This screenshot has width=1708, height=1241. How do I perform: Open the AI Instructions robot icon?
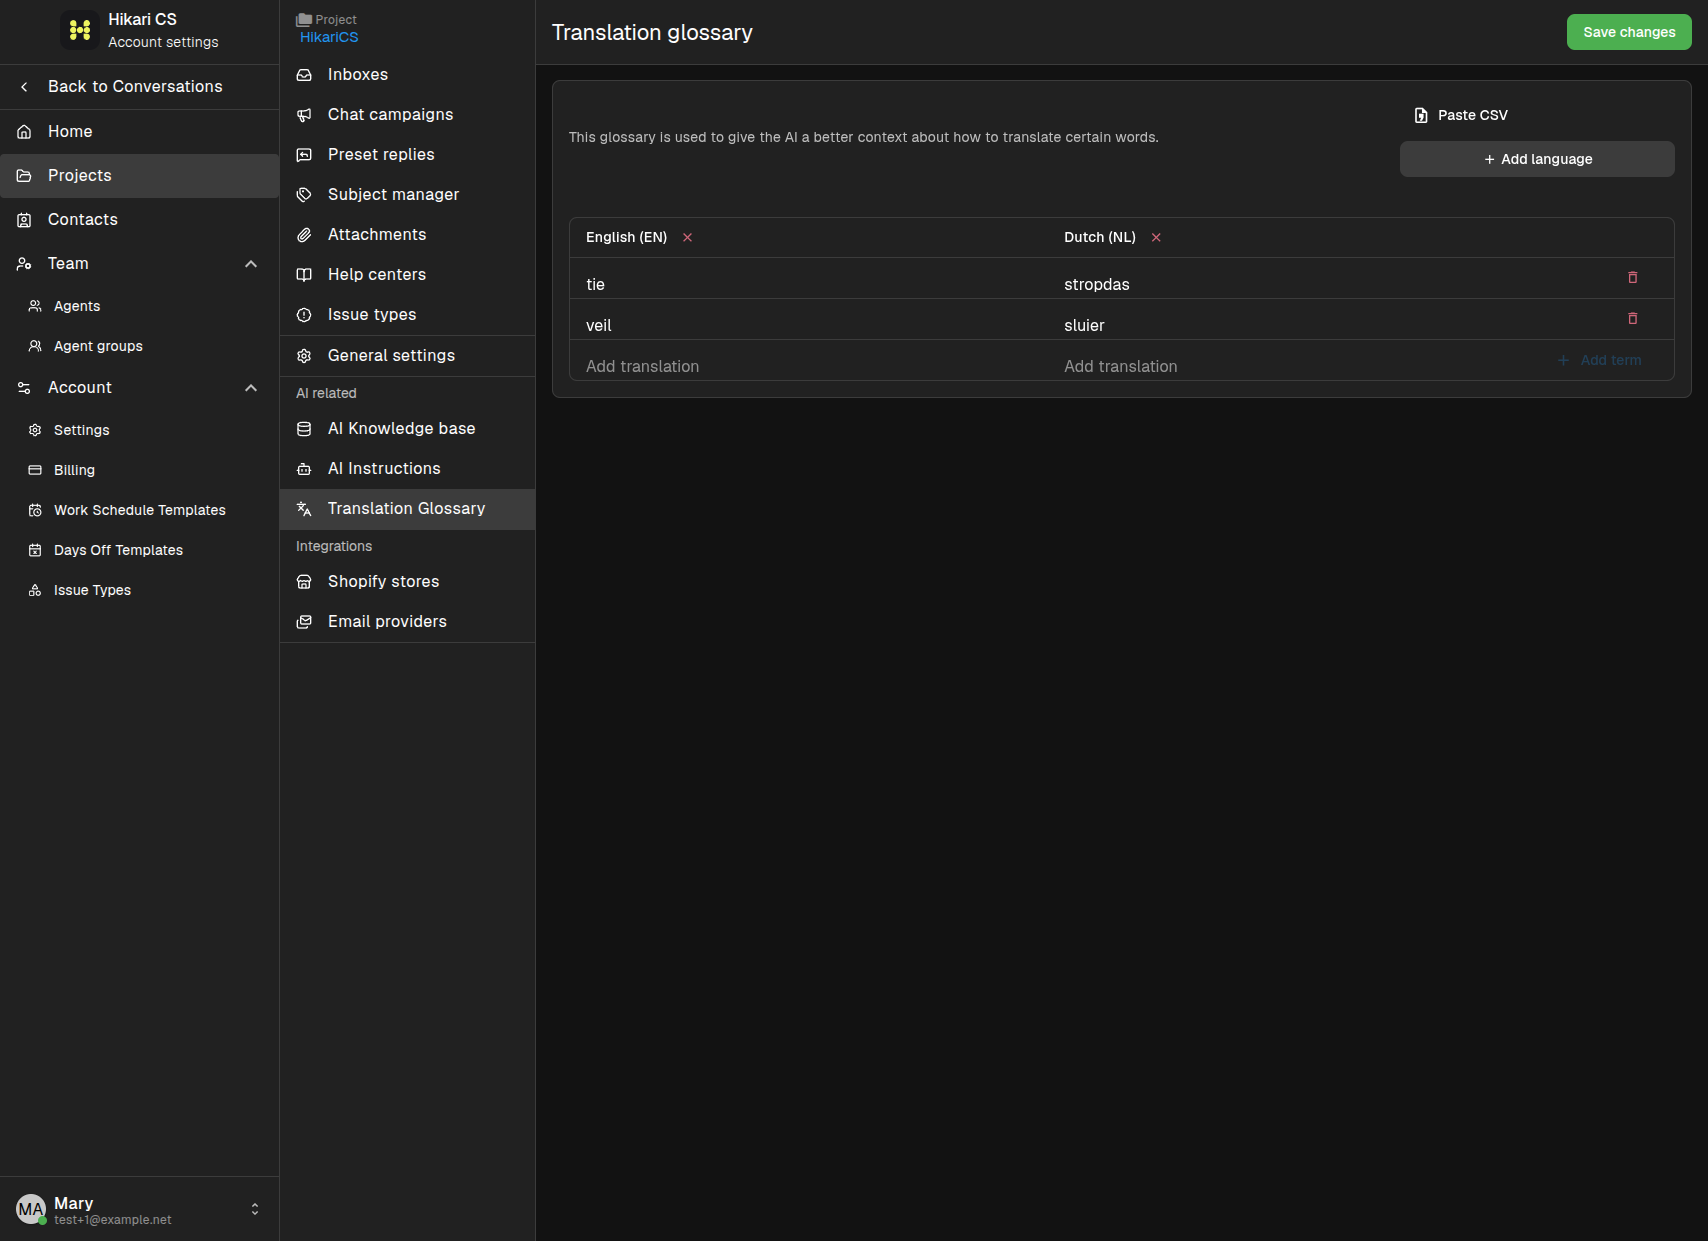pyautogui.click(x=304, y=468)
